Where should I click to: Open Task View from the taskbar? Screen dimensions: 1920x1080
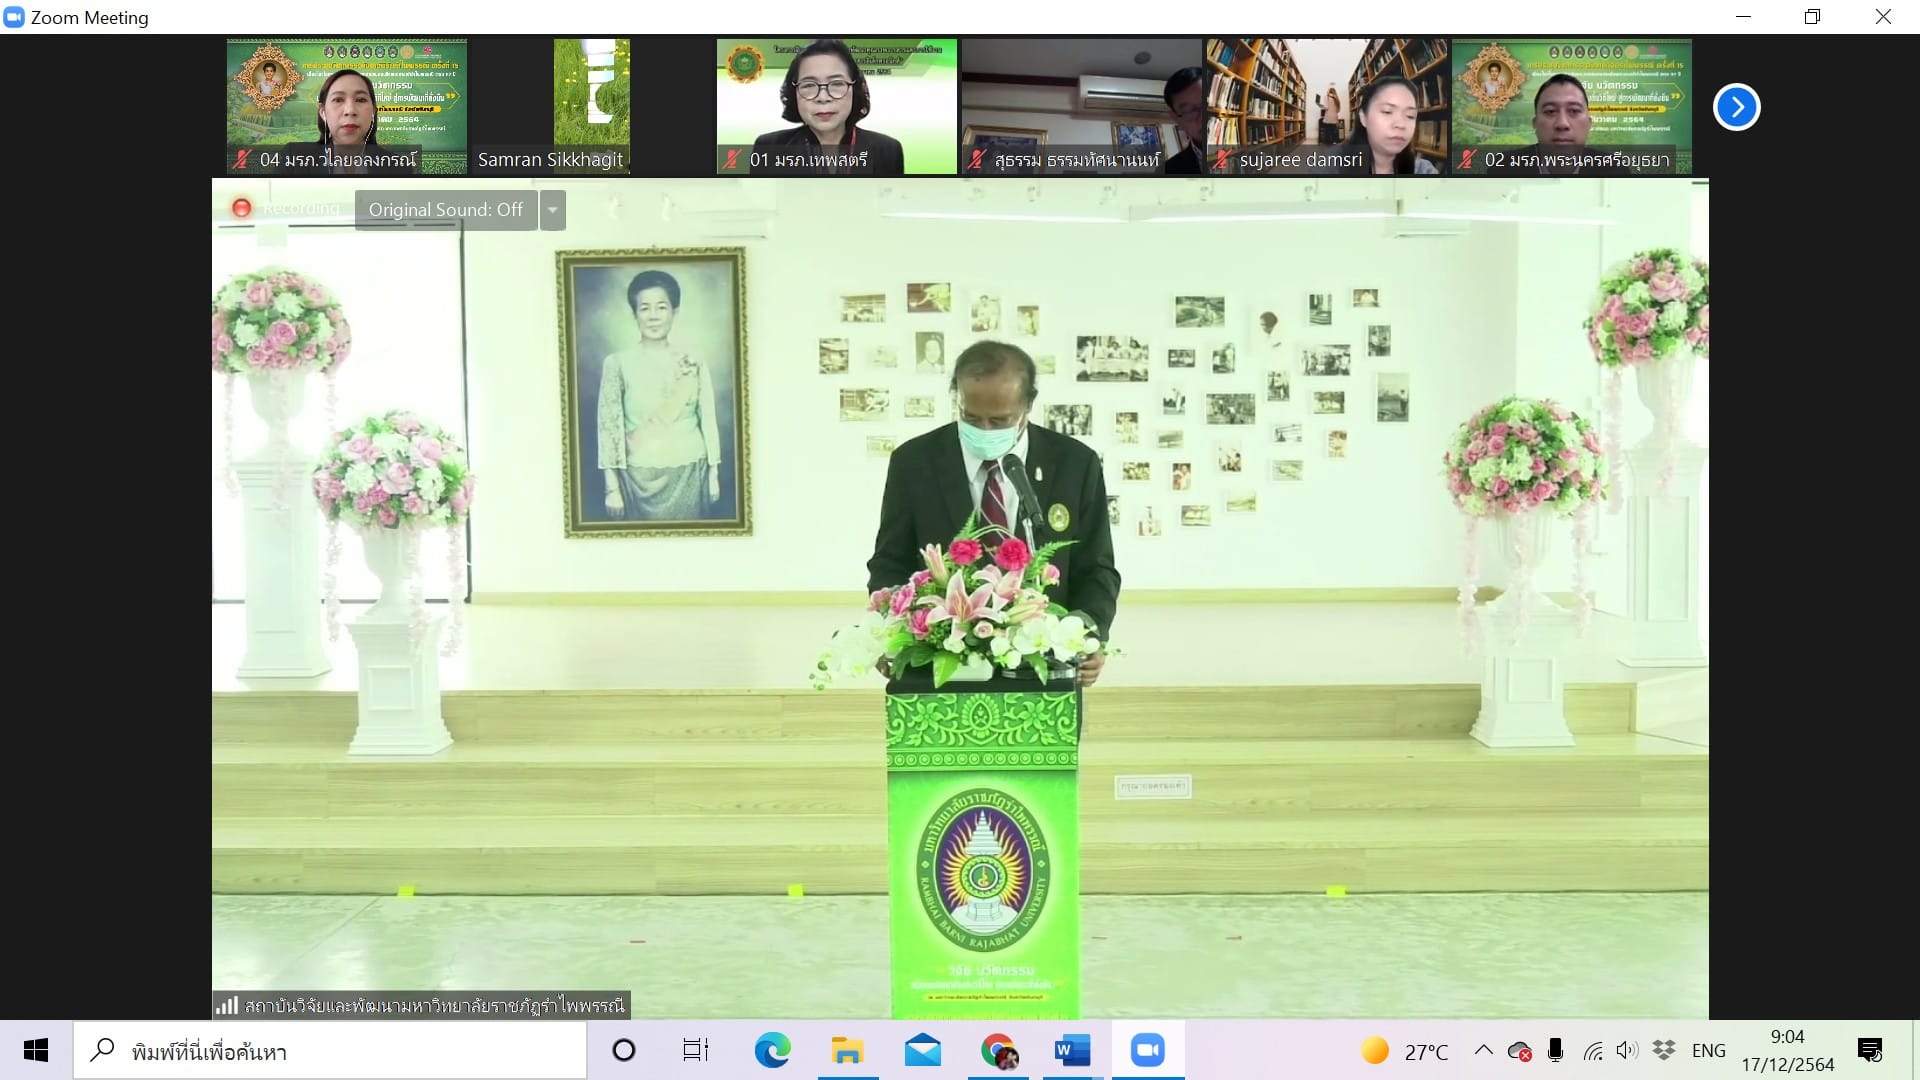695,1050
